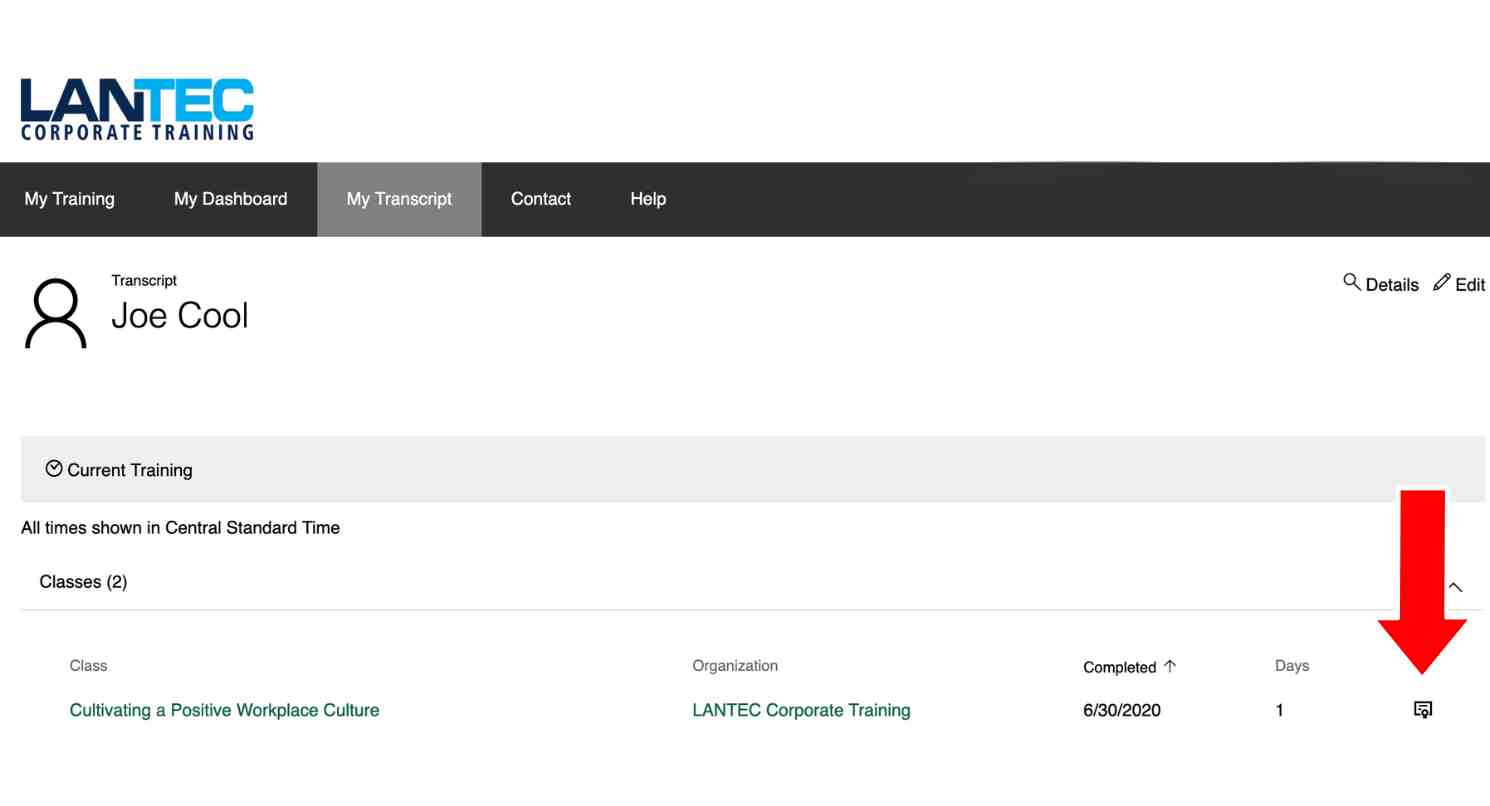Select the My Transcript navigation item
Screen dimensions: 1490x806
tap(399, 199)
